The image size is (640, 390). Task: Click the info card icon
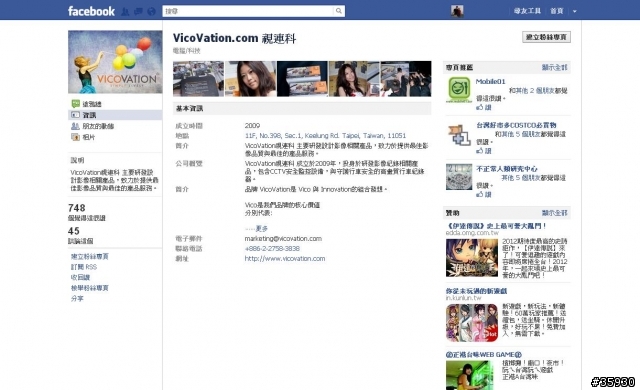point(76,115)
